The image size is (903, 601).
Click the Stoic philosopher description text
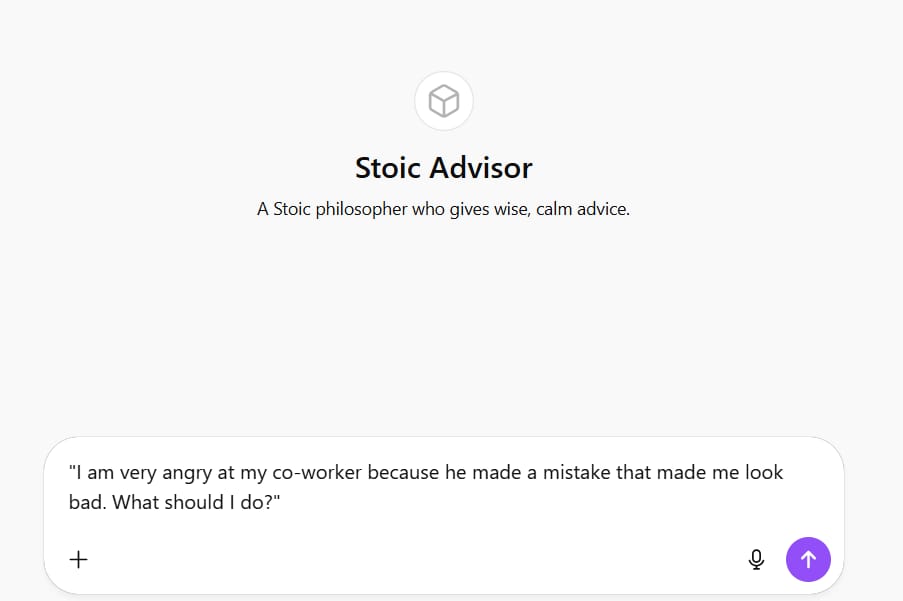click(443, 210)
